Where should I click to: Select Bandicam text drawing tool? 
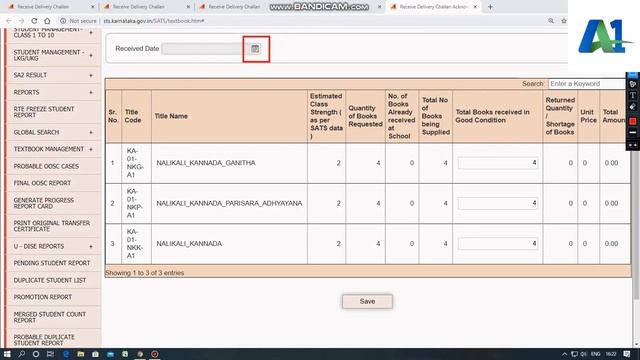pyautogui.click(x=633, y=96)
